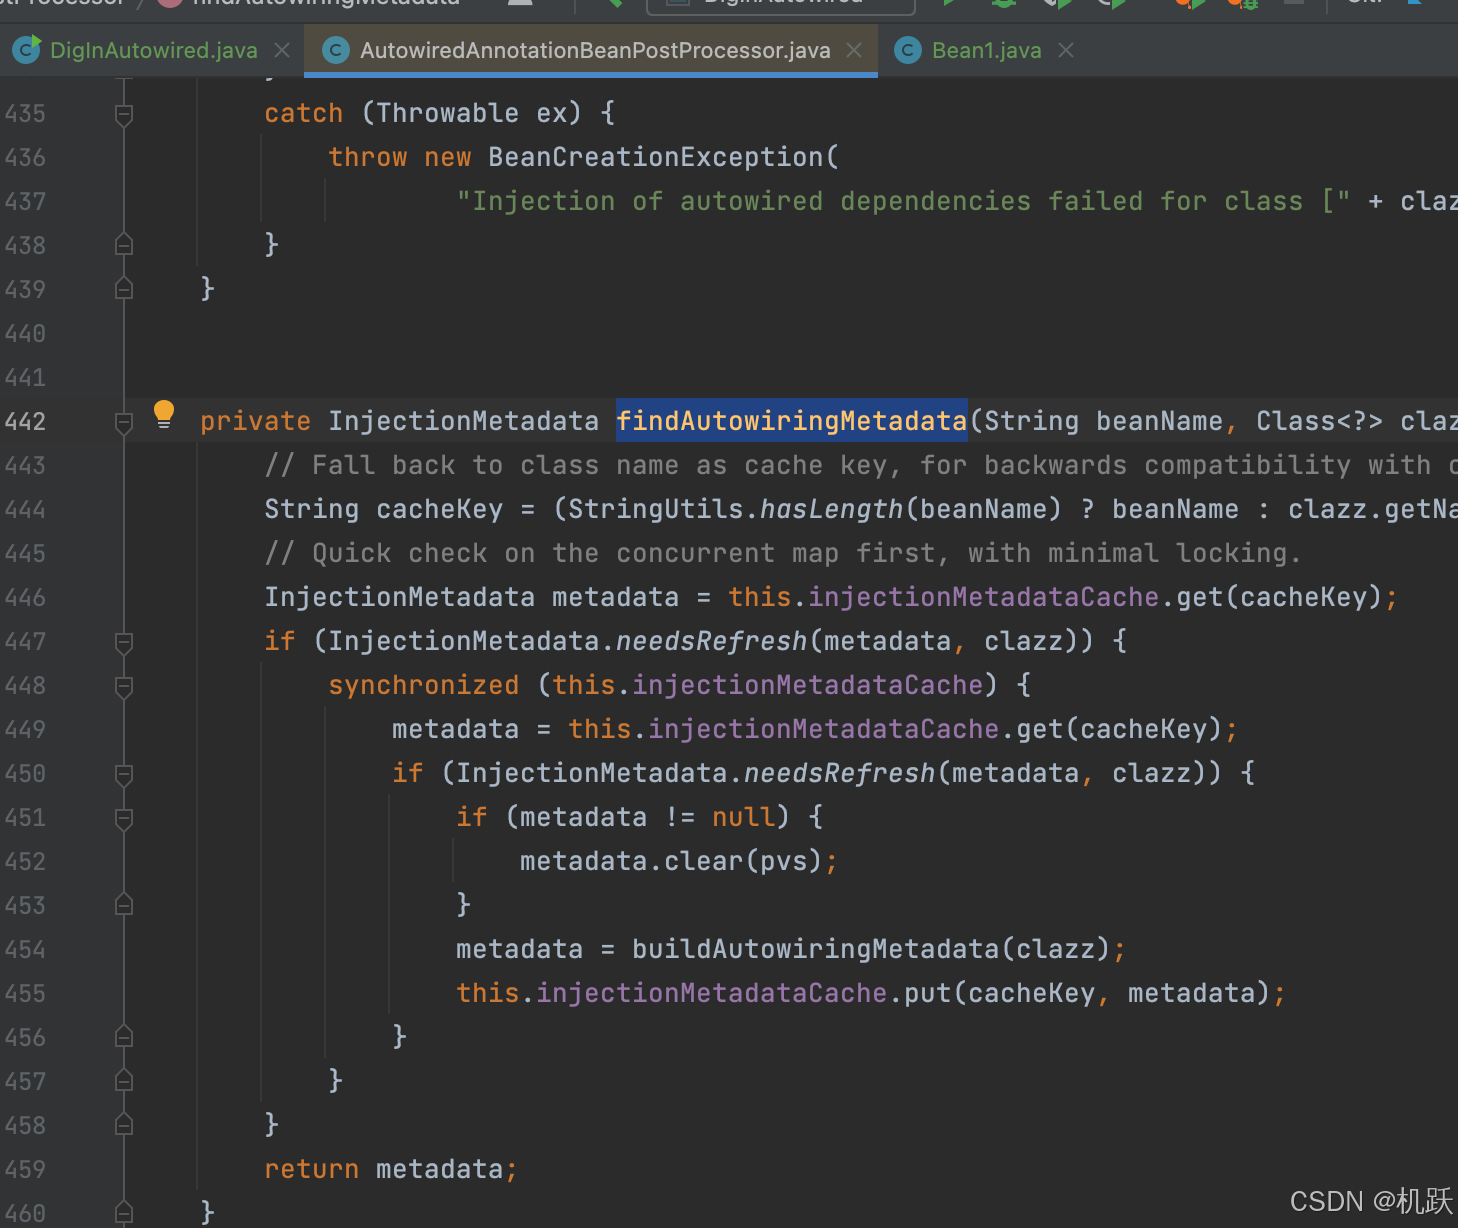Screen dimensions: 1458x1228
Task: Switch to the Bean1.java tab
Action: click(985, 49)
